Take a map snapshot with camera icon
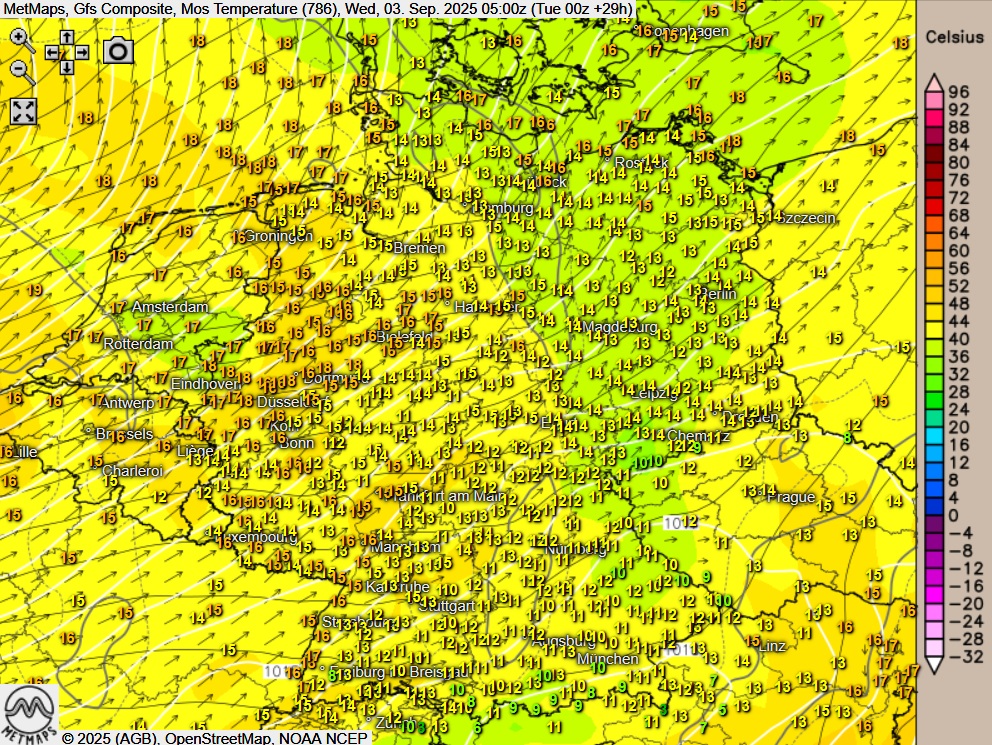Screen dimensions: 992x745 pyautogui.click(x=118, y=50)
